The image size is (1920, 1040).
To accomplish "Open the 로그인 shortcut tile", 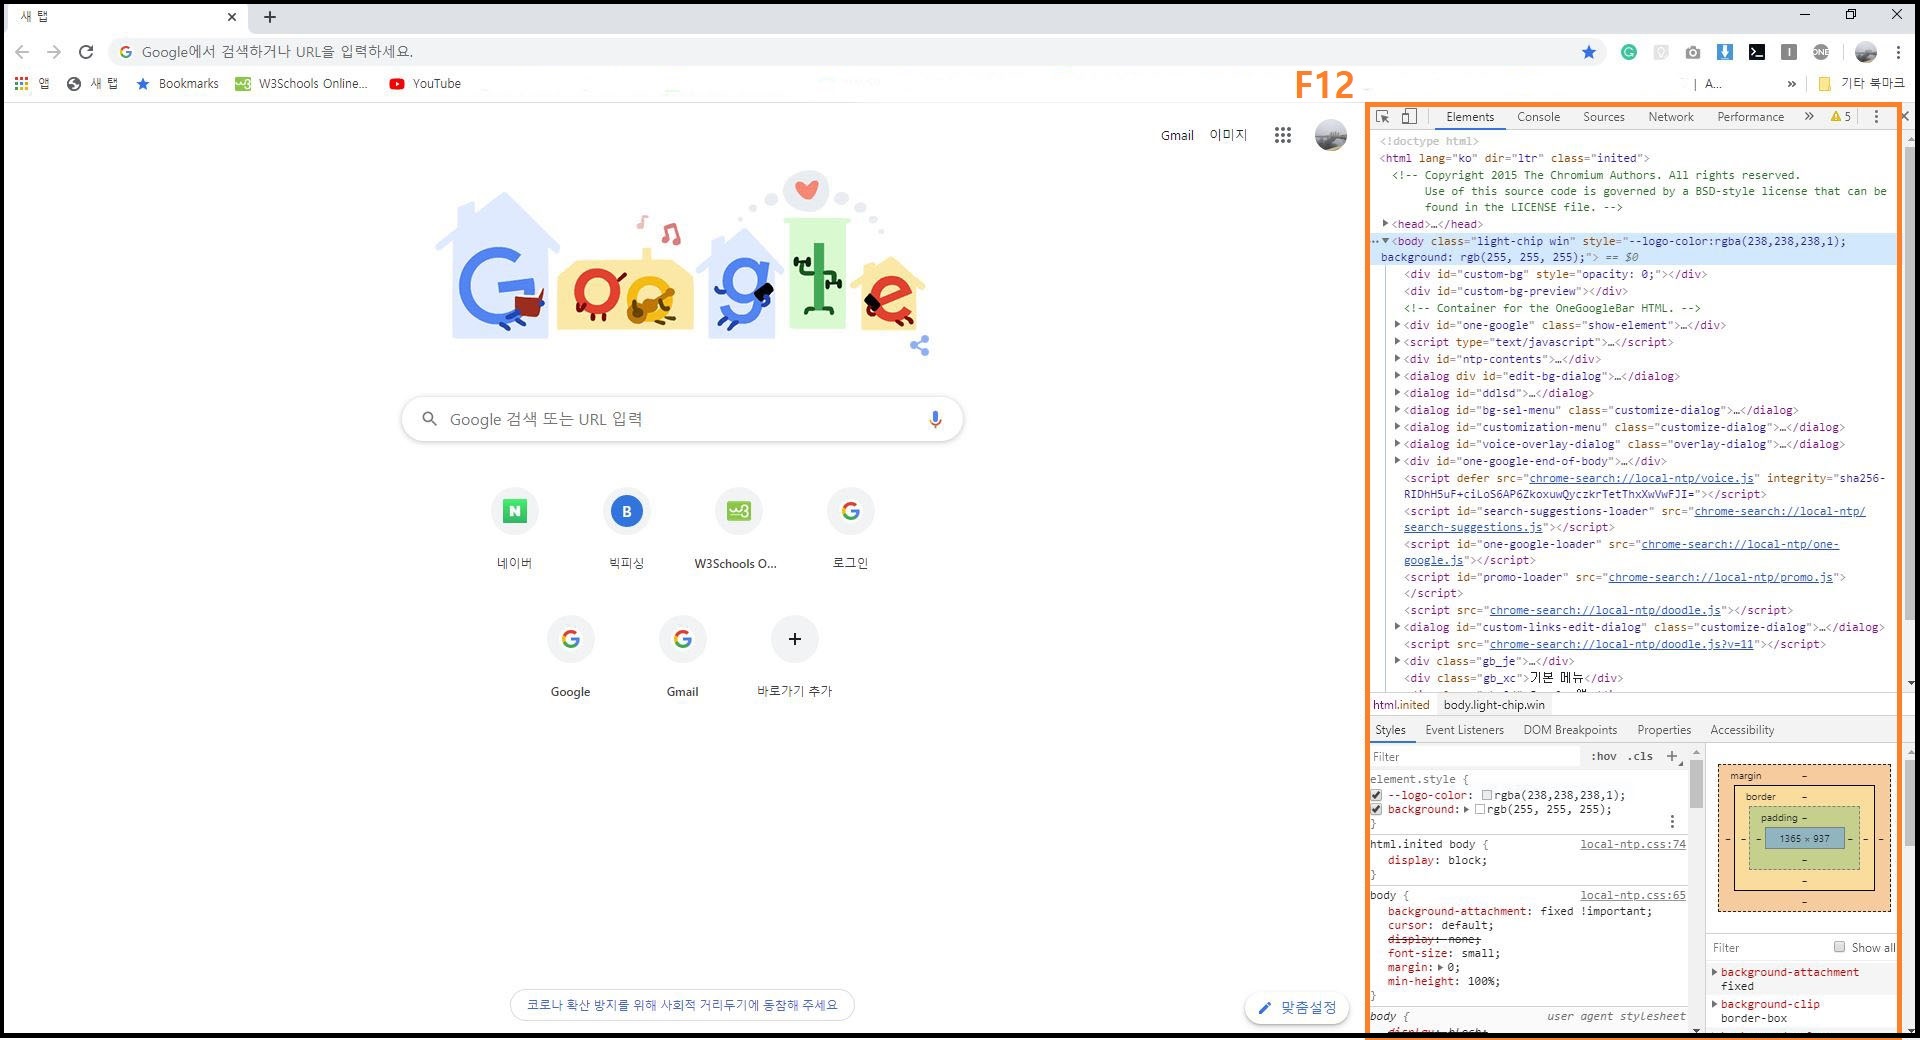I will coord(851,511).
